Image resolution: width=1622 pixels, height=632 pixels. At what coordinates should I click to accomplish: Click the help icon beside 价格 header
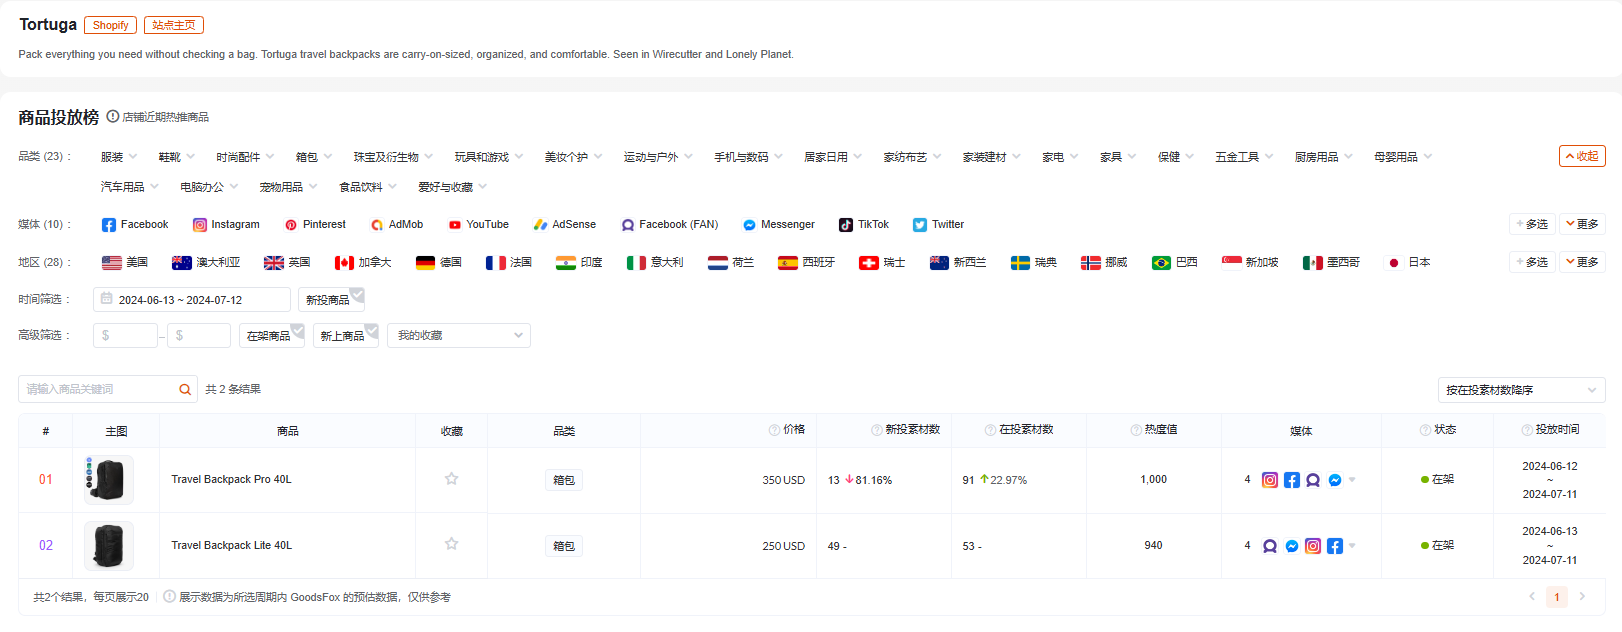coord(774,430)
